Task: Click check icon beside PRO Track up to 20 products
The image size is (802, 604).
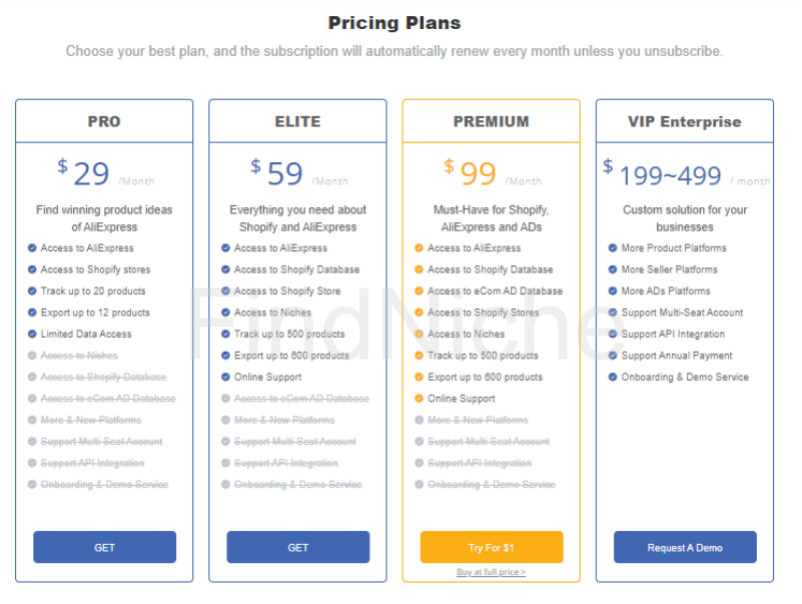Action: [32, 291]
